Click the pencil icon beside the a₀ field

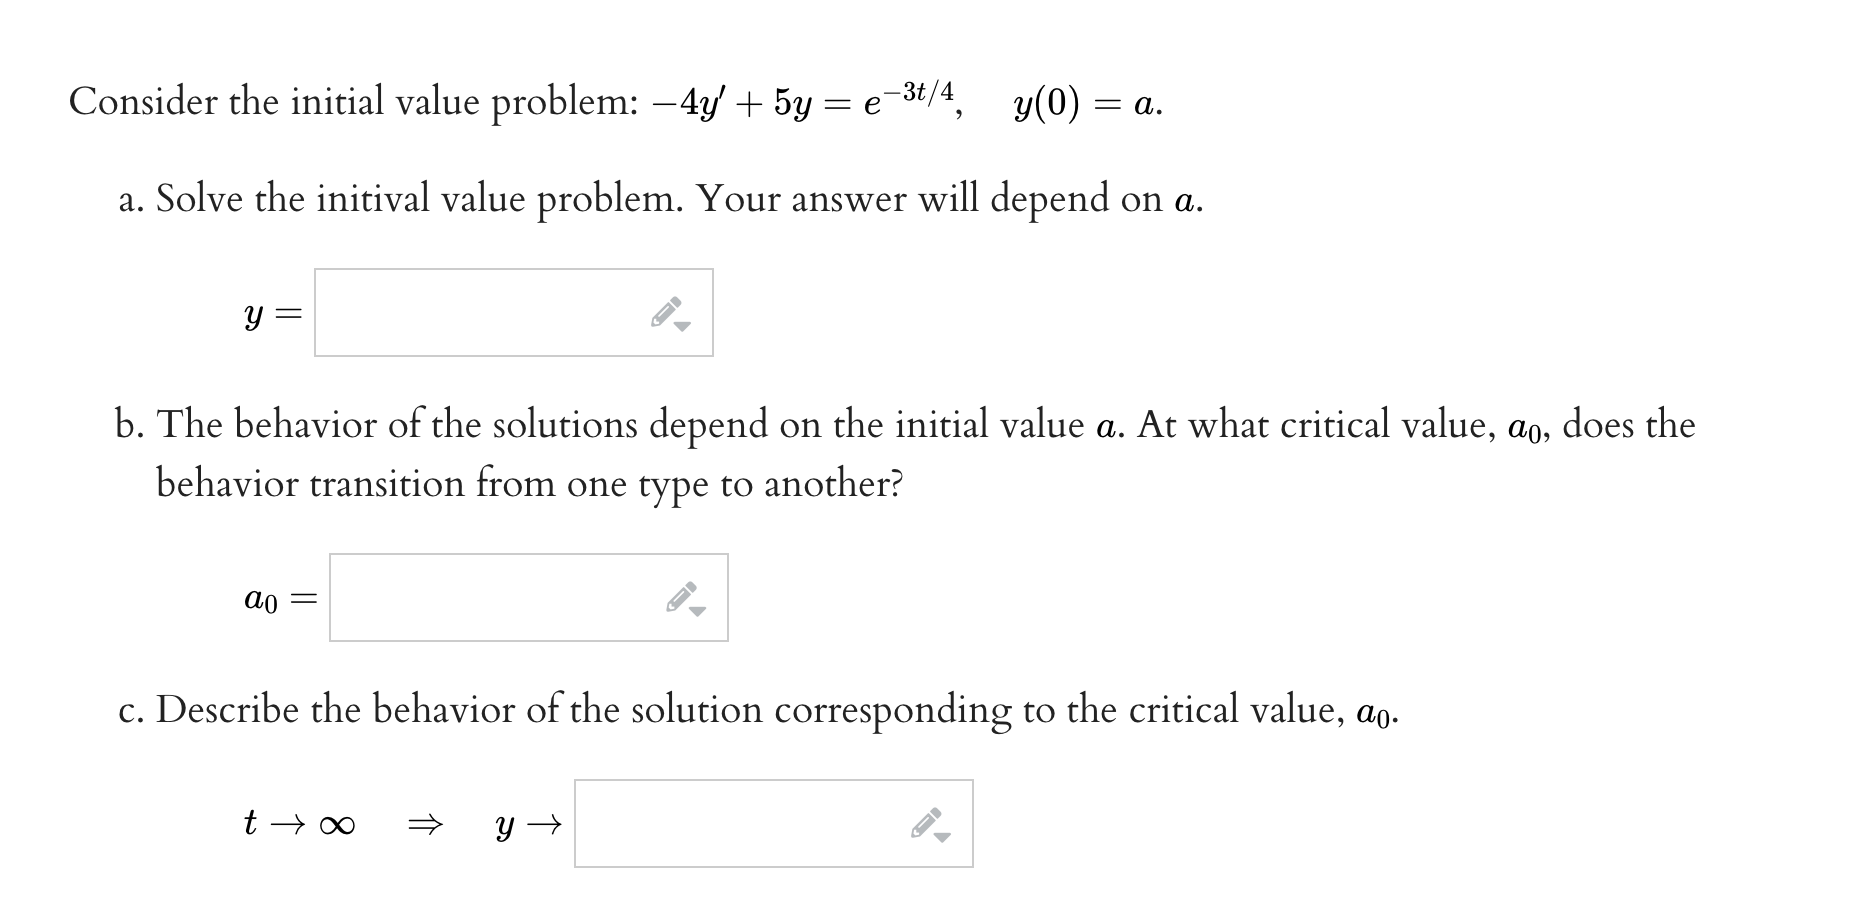[x=680, y=598]
